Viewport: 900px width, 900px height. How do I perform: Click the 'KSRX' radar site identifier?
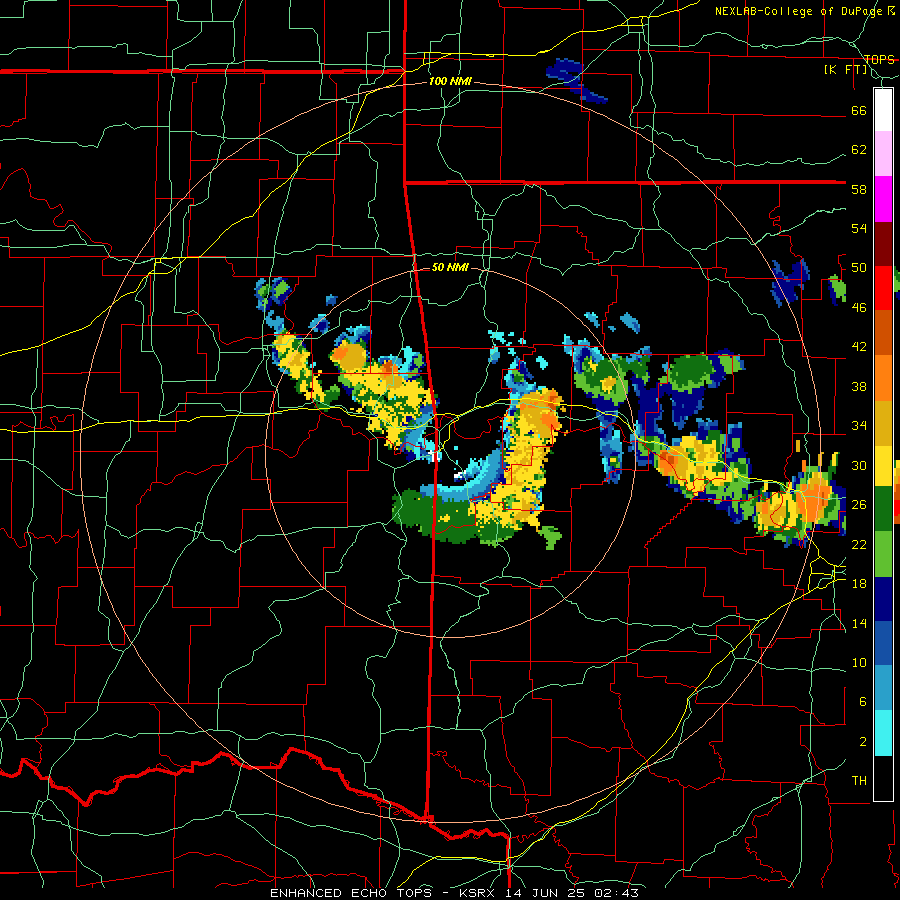[x=480, y=893]
